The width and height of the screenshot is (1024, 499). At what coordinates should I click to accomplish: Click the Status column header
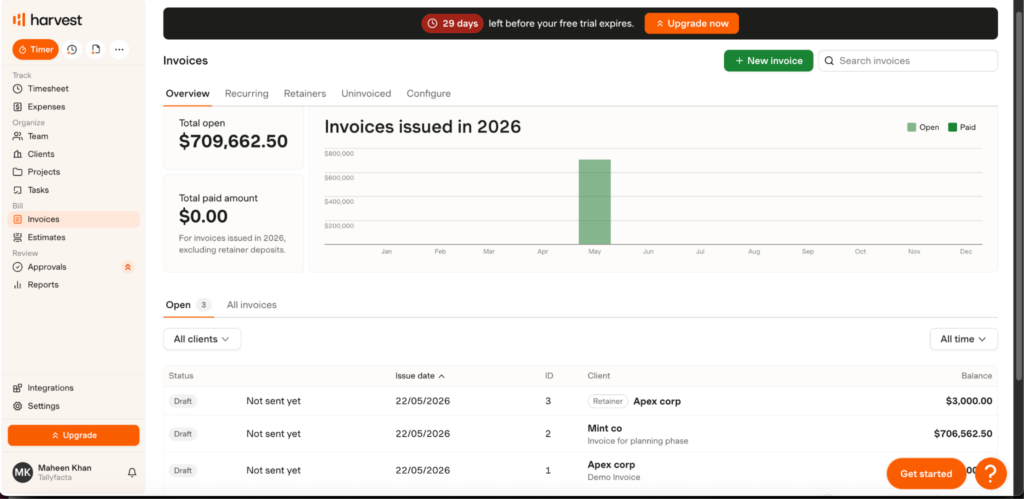coord(181,376)
